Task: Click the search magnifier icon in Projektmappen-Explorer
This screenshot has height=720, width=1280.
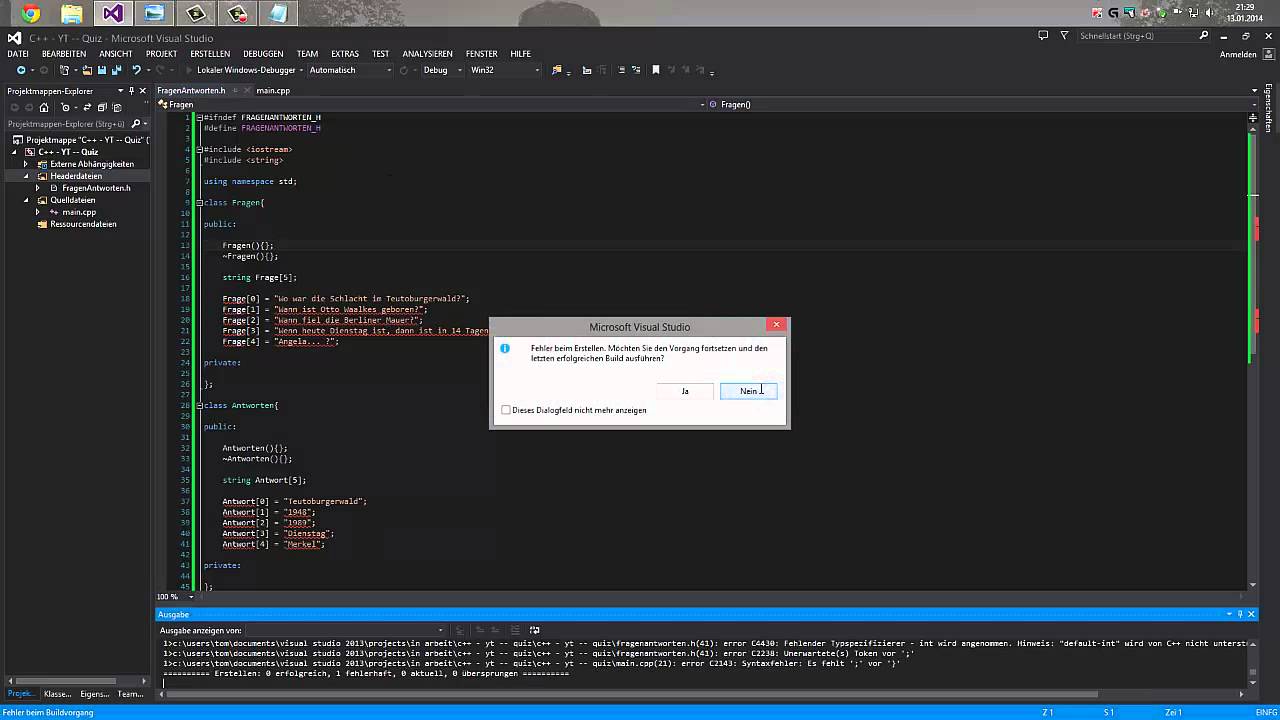Action: [x=136, y=124]
